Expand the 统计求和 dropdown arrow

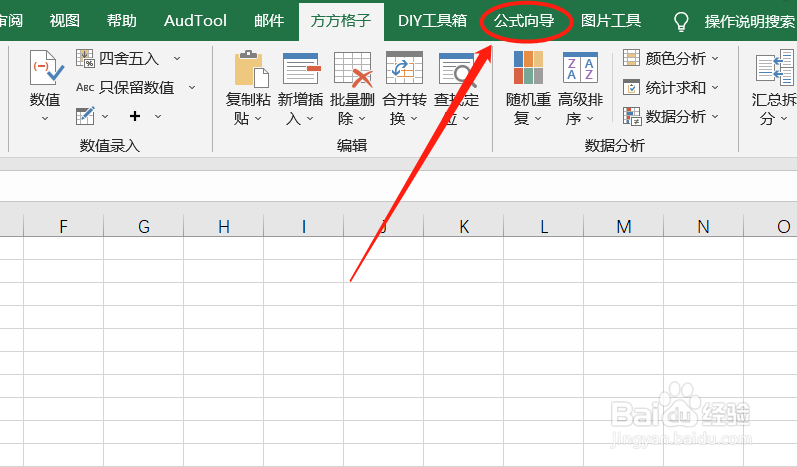715,87
